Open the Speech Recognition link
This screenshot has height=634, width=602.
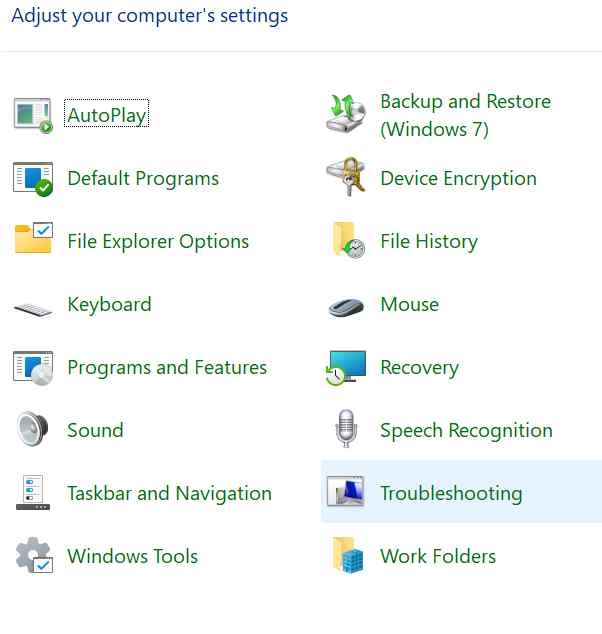pyautogui.click(x=466, y=430)
